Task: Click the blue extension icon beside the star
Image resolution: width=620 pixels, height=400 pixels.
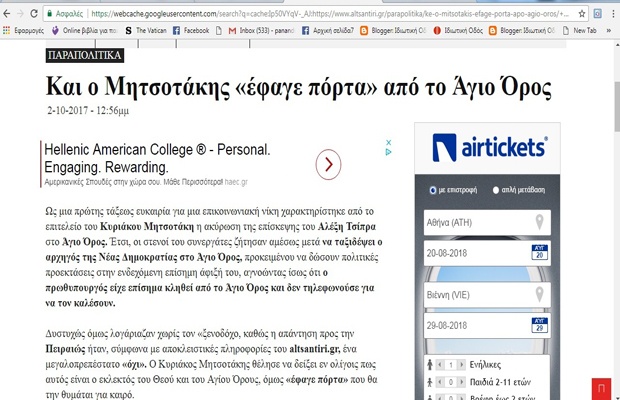Action: coord(597,14)
